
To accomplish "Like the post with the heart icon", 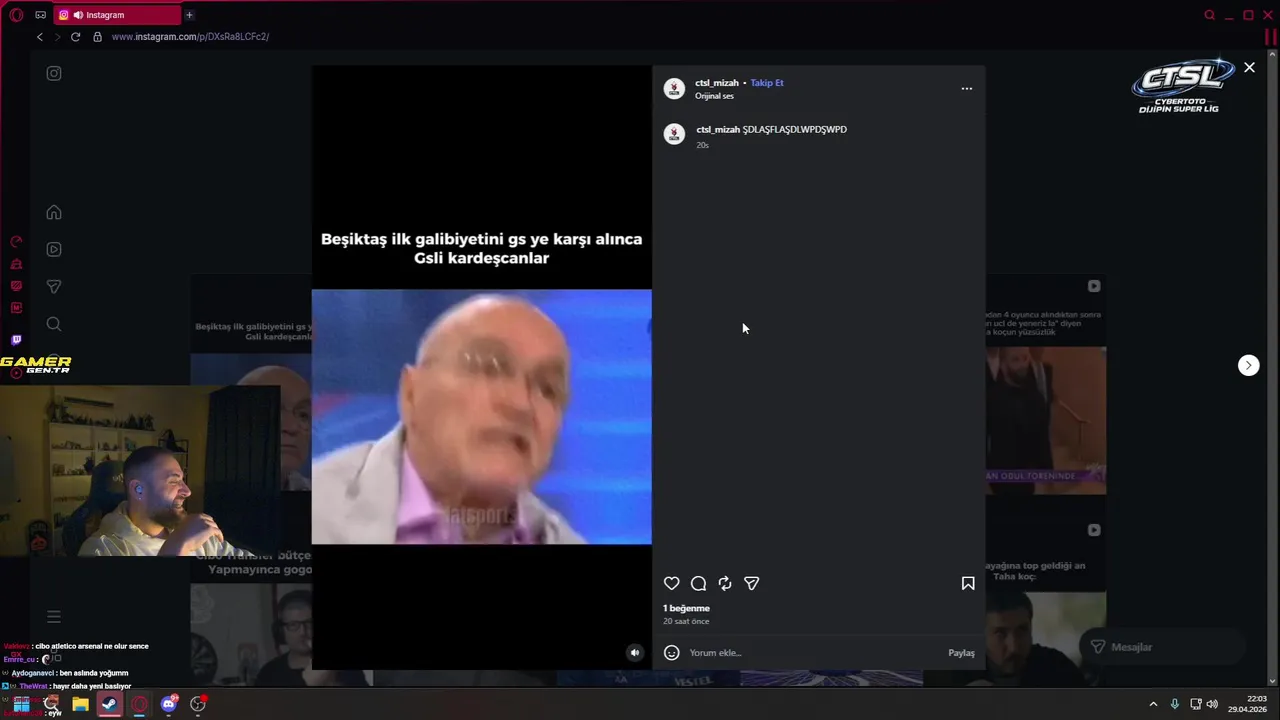I will click(x=672, y=584).
